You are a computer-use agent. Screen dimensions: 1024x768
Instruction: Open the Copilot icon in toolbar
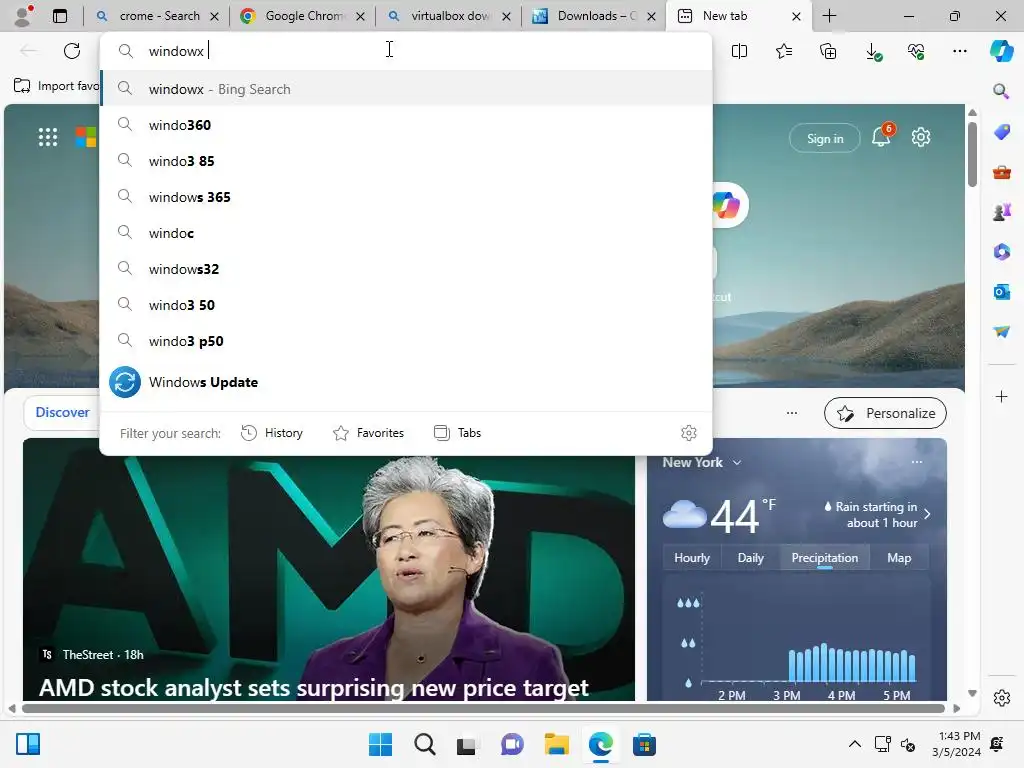[1001, 51]
